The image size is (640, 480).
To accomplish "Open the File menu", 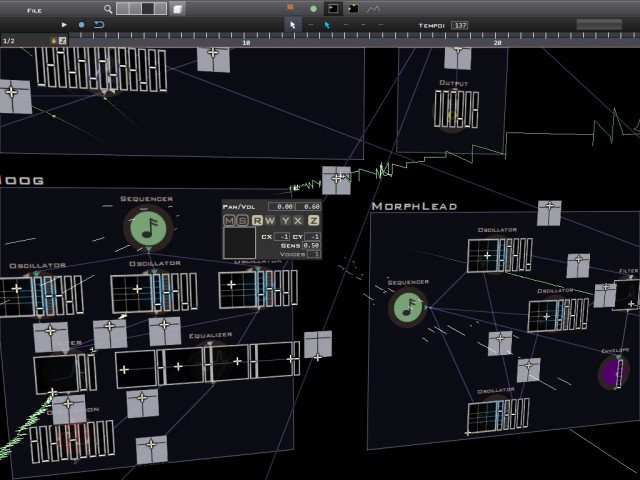I will point(34,9).
